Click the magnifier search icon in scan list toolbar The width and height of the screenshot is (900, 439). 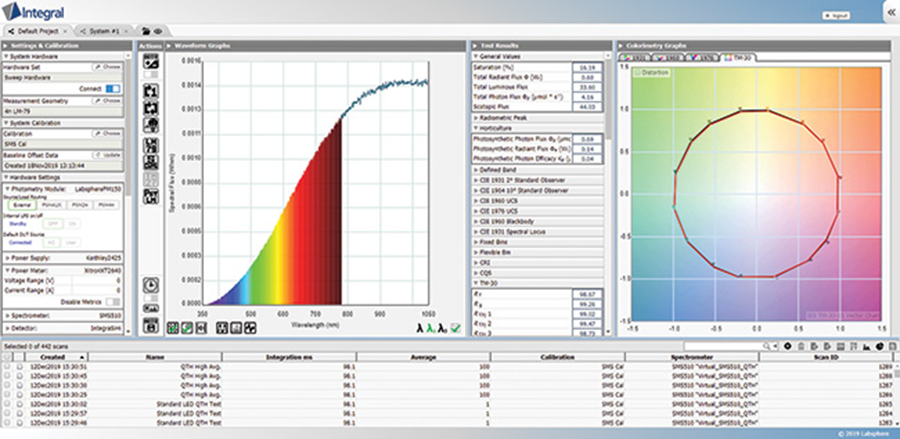point(767,347)
